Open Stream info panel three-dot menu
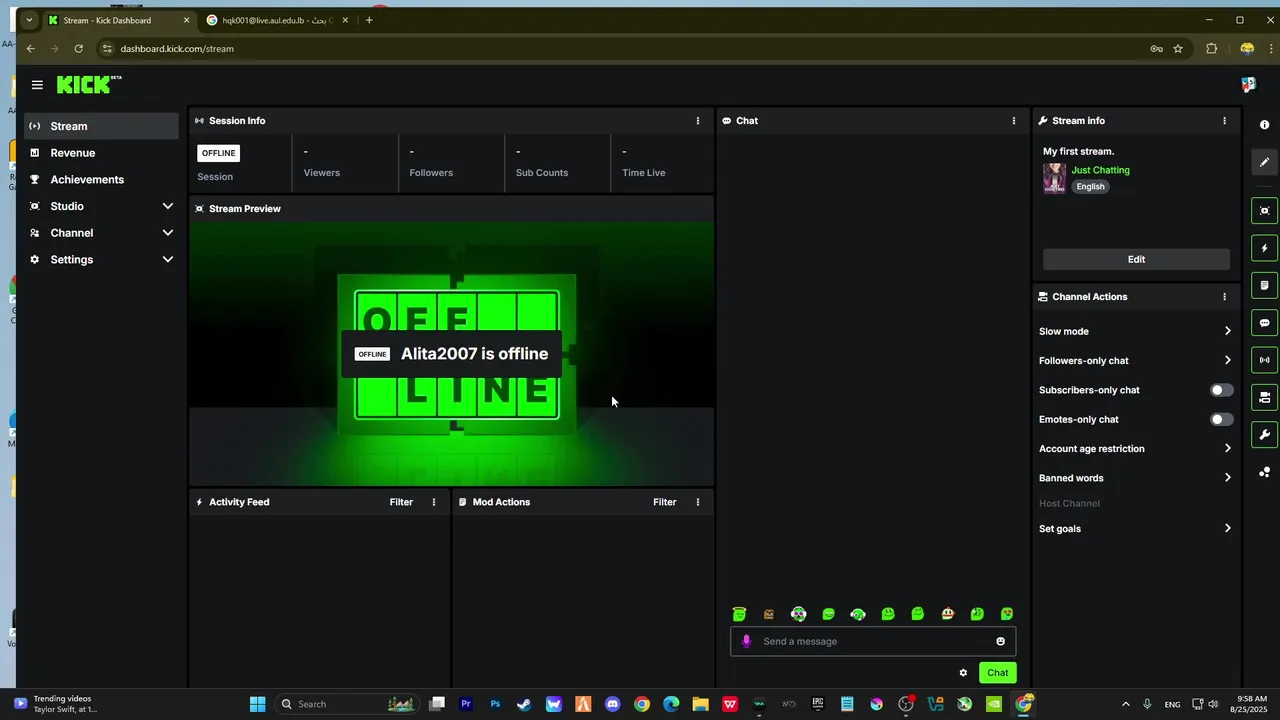The width and height of the screenshot is (1280, 720). [1224, 120]
